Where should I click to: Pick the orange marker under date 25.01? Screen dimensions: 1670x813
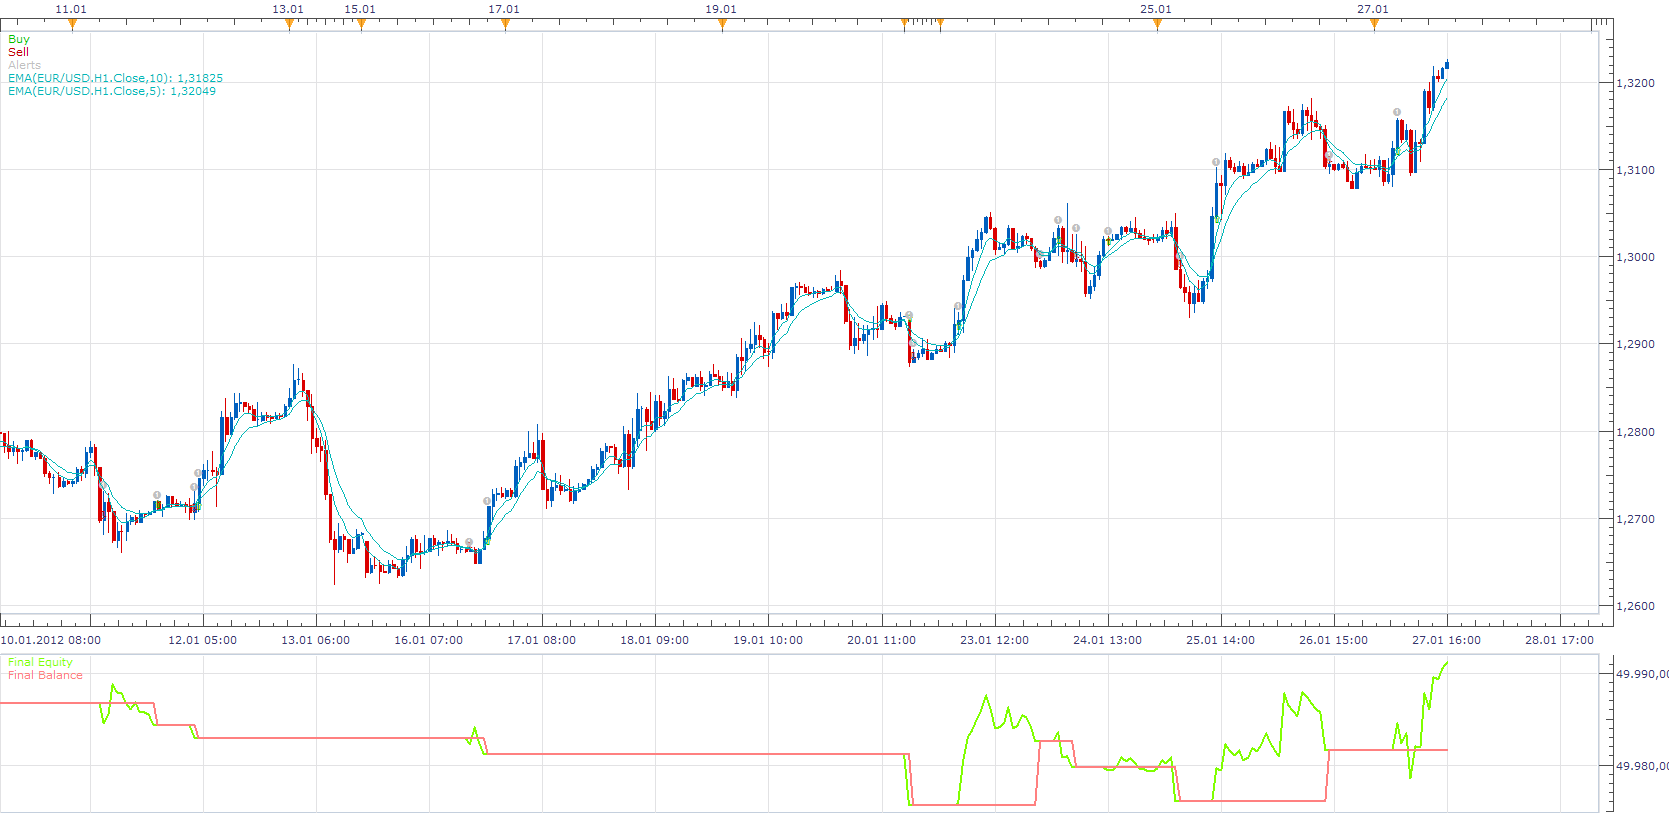click(1157, 24)
